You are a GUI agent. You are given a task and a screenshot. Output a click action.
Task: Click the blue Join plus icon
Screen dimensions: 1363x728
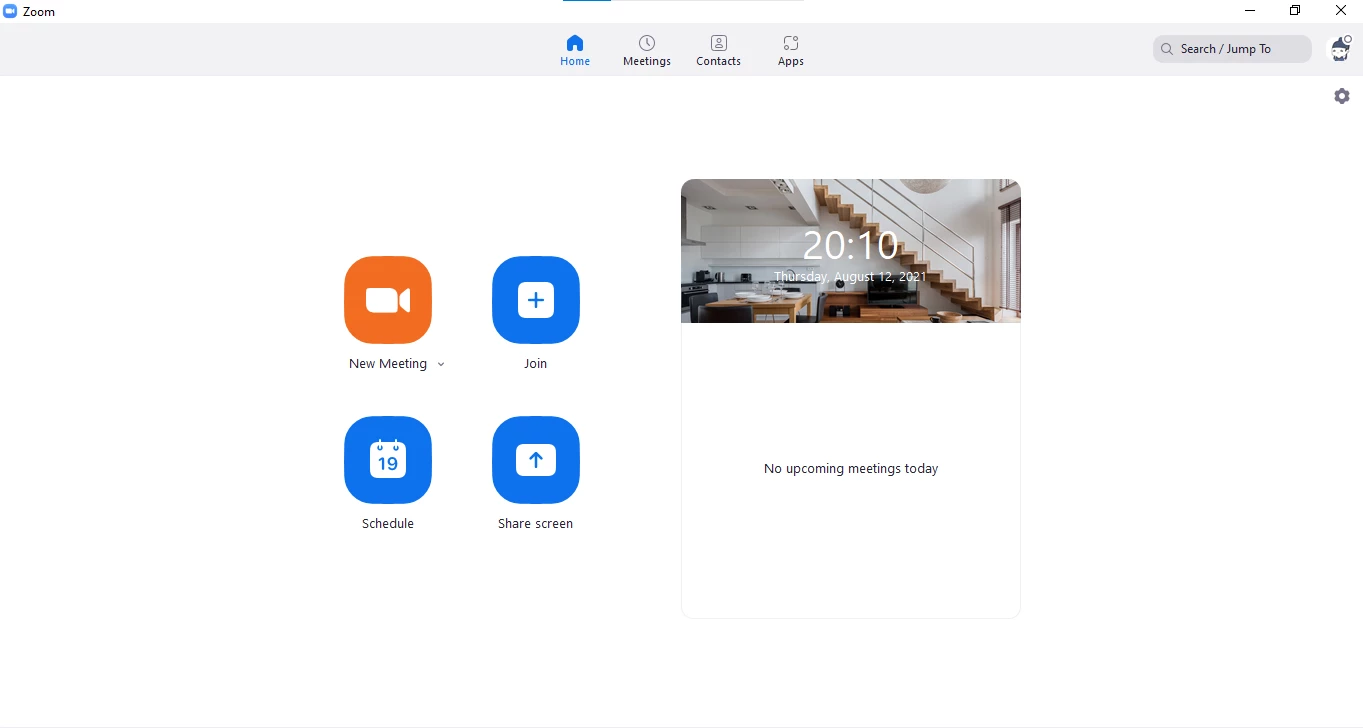pos(536,300)
